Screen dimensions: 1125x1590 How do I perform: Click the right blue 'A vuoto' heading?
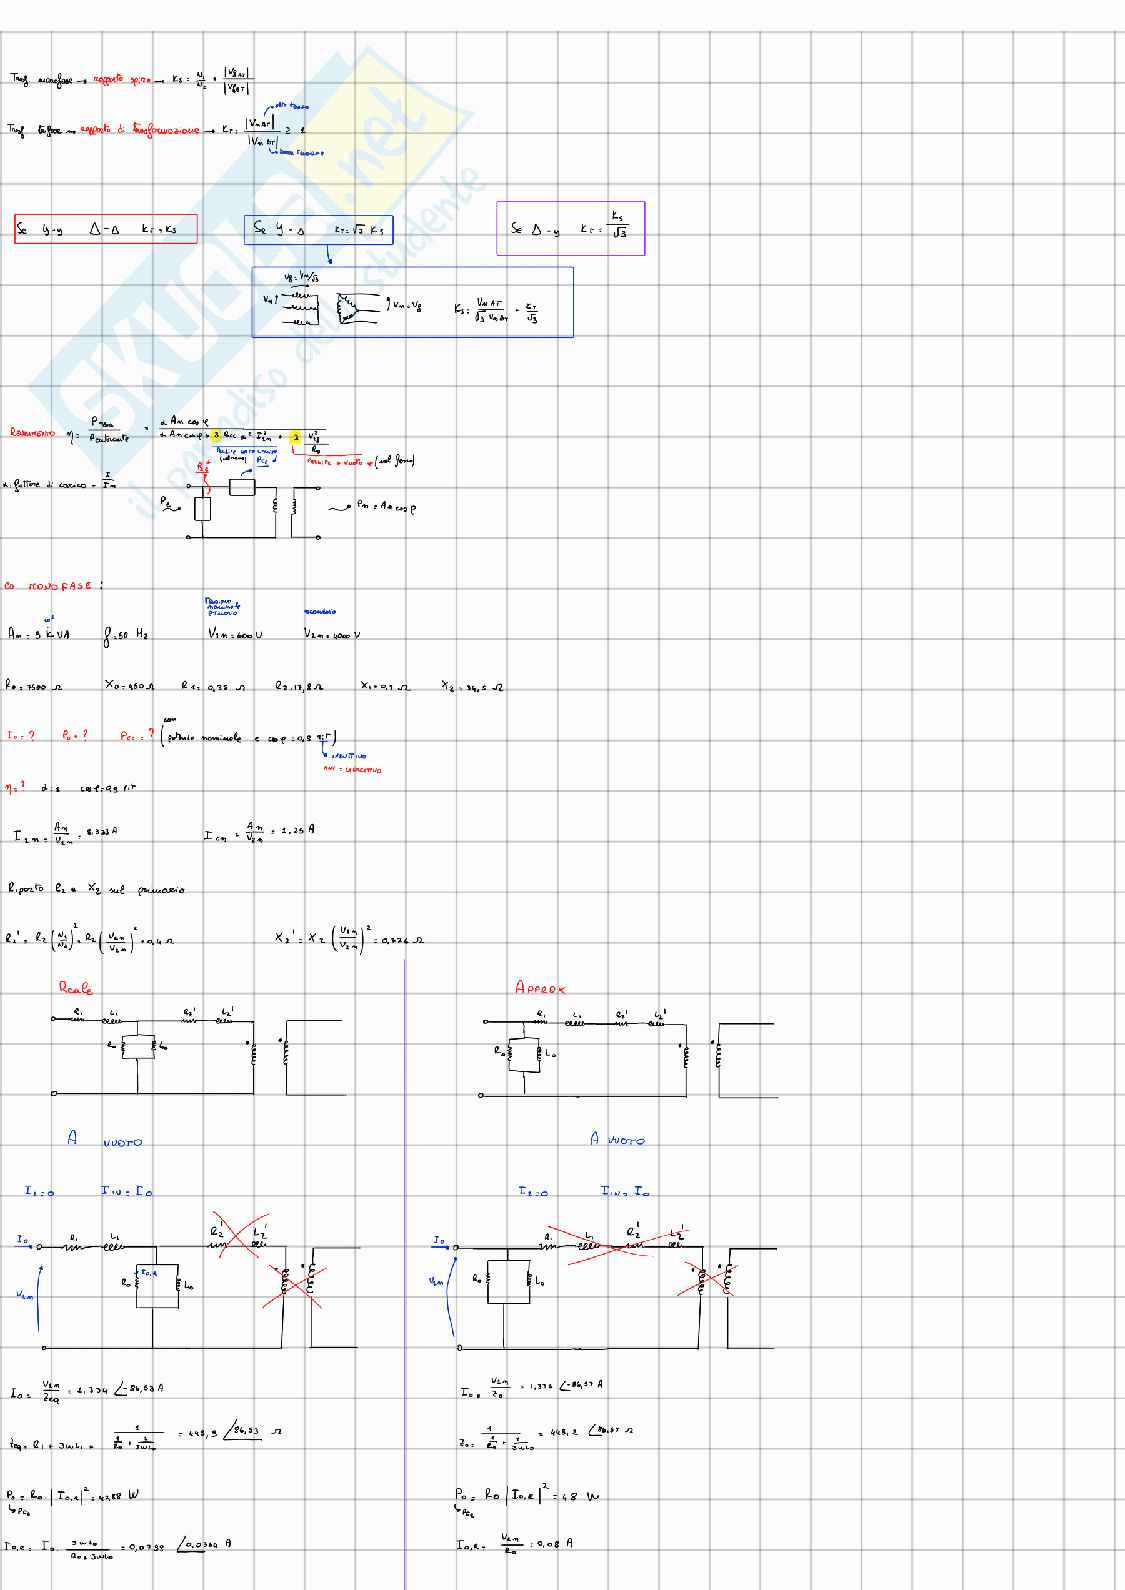617,1139
